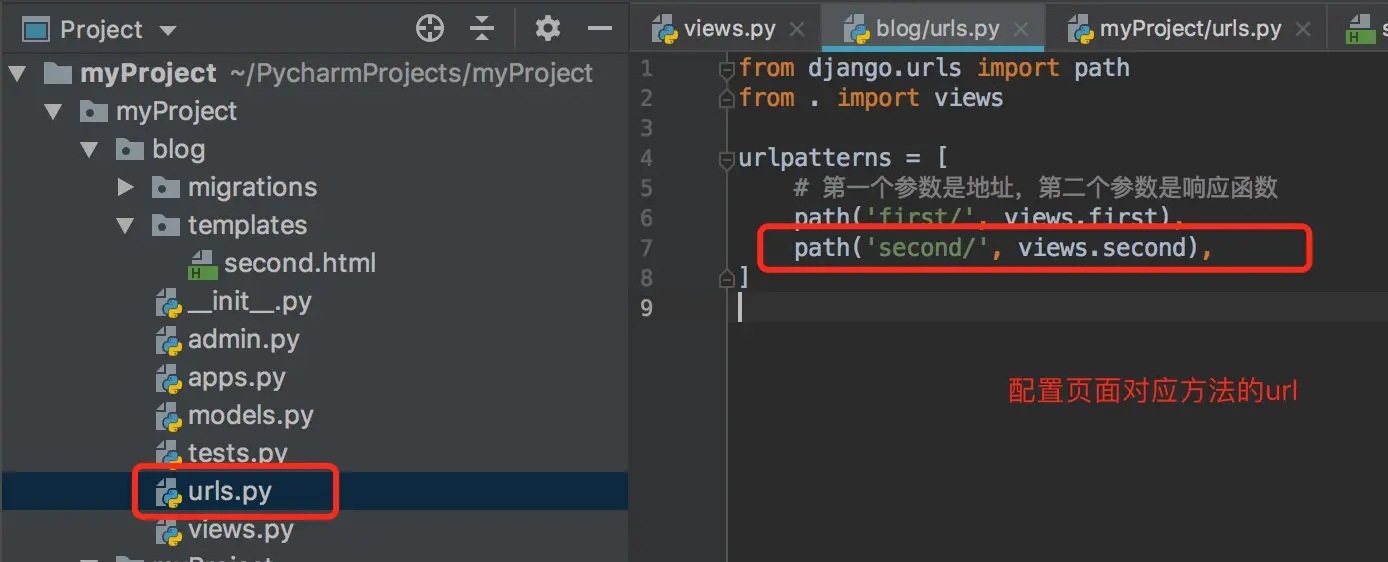Click the Project panel window icon
Screen dimensions: 1388x562
35,30
